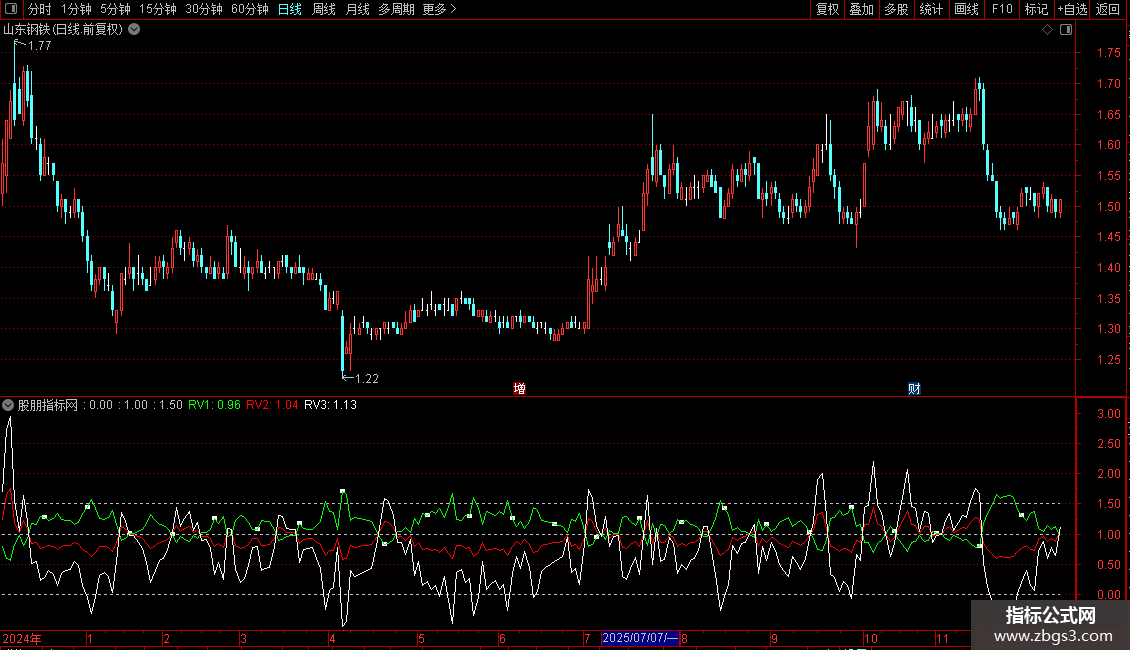Click the RV2: 1.04 indicator value
The width and height of the screenshot is (1130, 650).
coord(272,405)
